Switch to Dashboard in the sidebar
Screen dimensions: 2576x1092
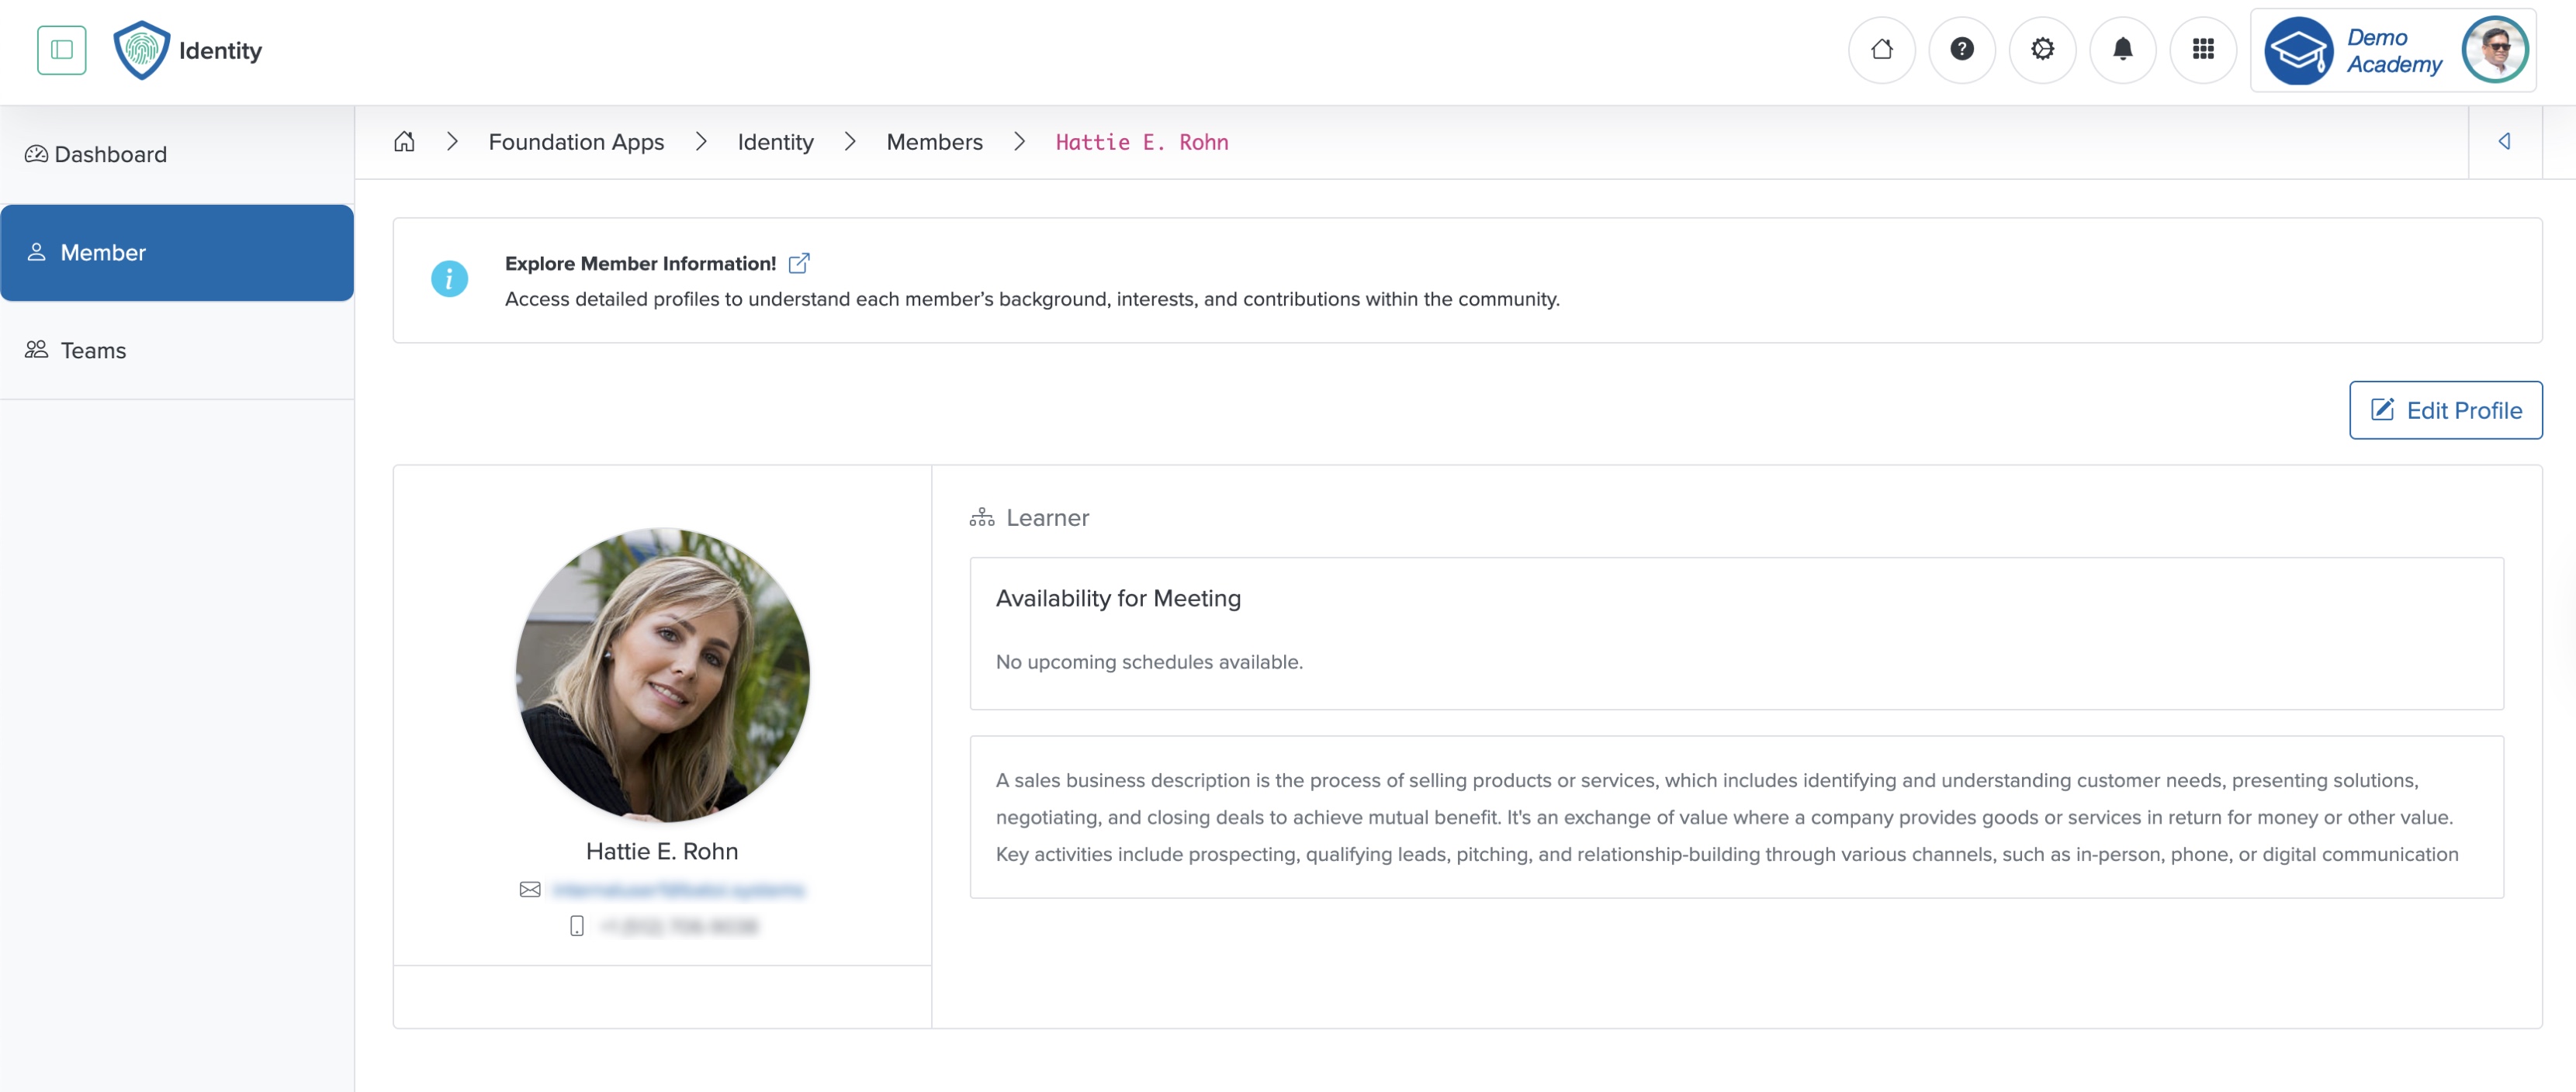(110, 154)
